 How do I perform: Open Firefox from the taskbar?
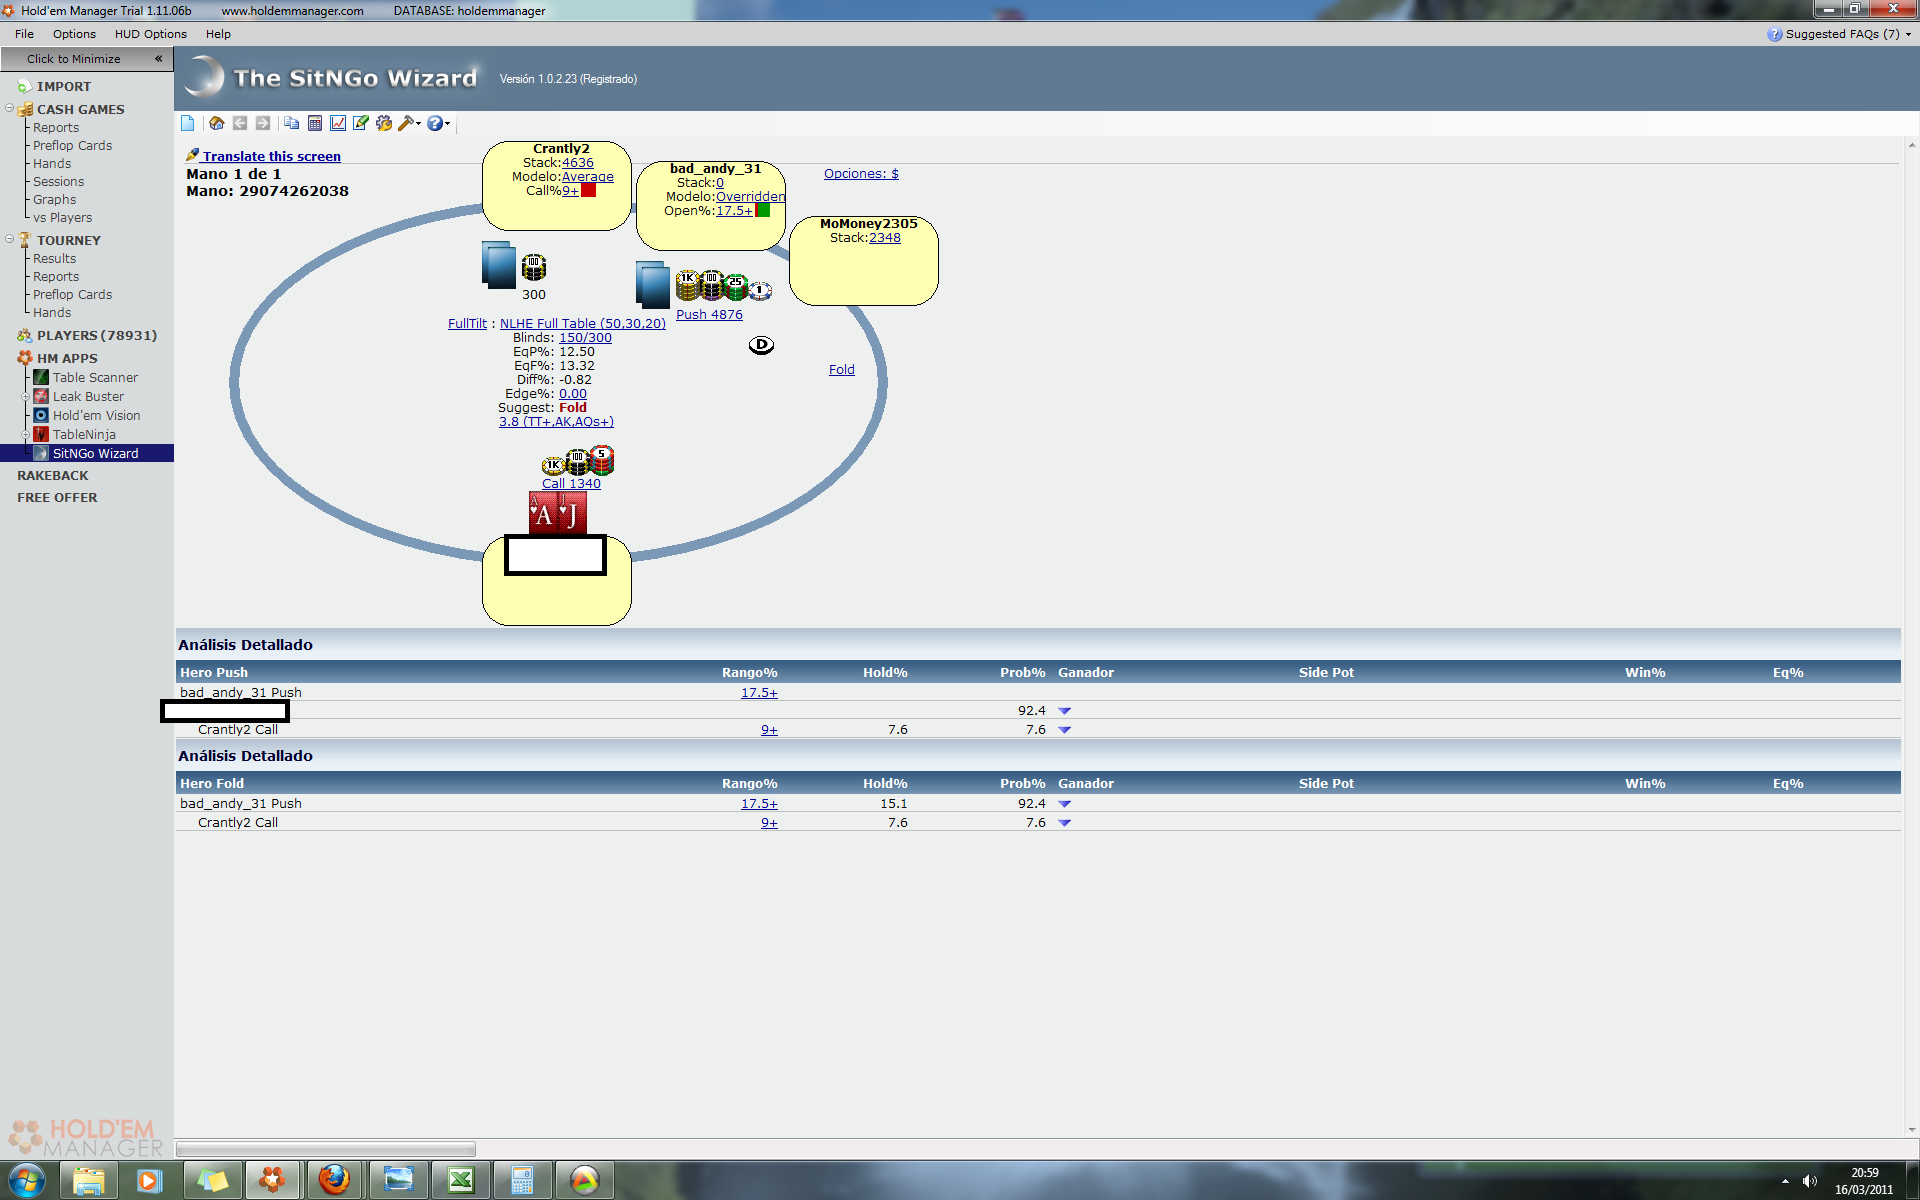coord(335,1180)
